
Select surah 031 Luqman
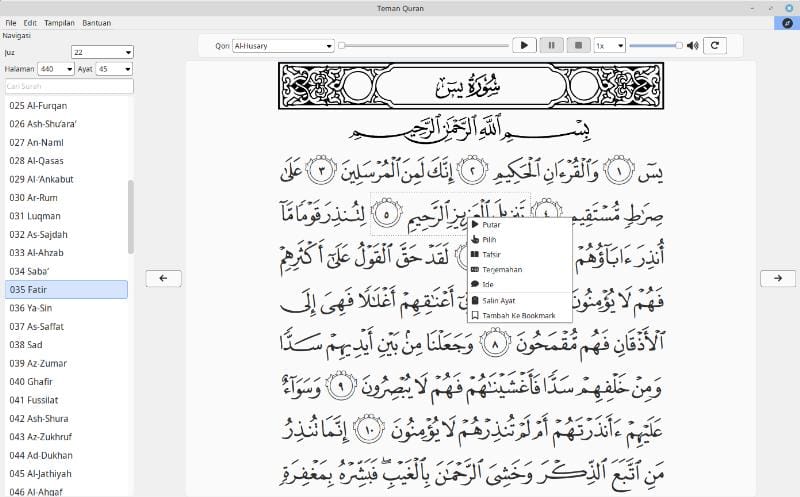[x=66, y=216]
